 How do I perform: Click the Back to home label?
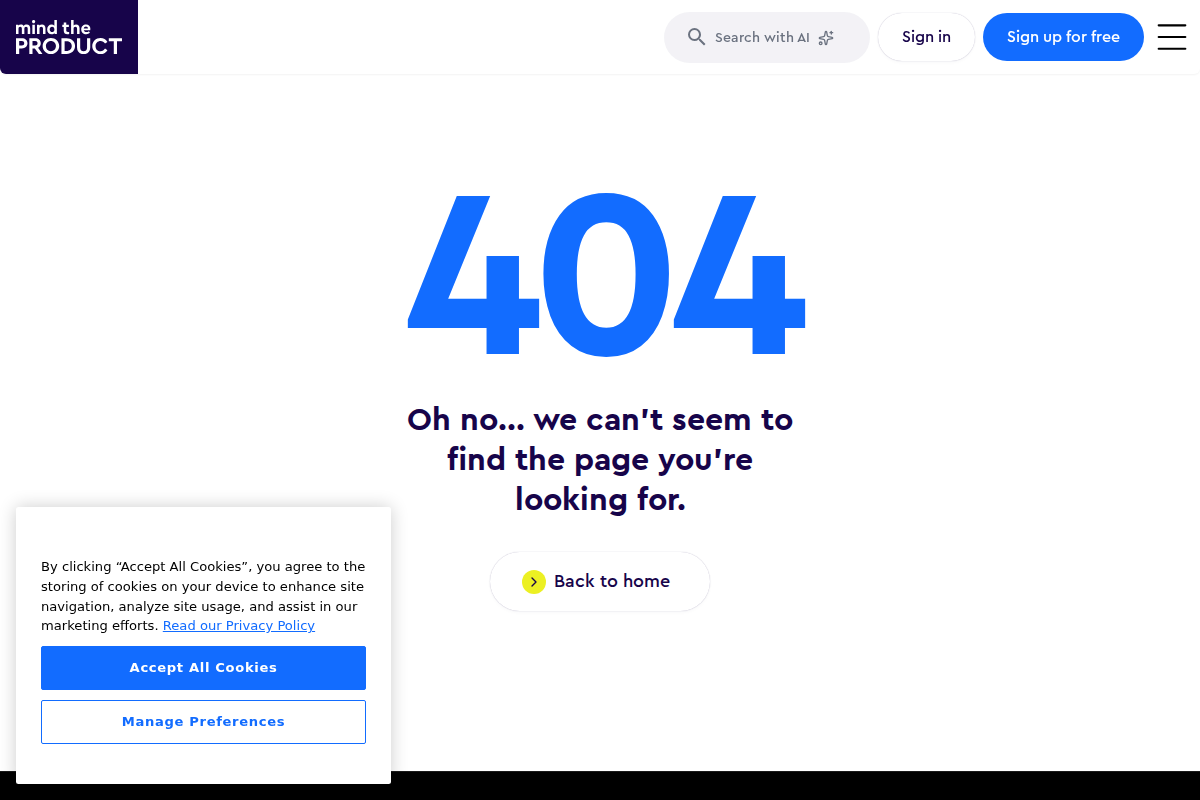(x=612, y=582)
